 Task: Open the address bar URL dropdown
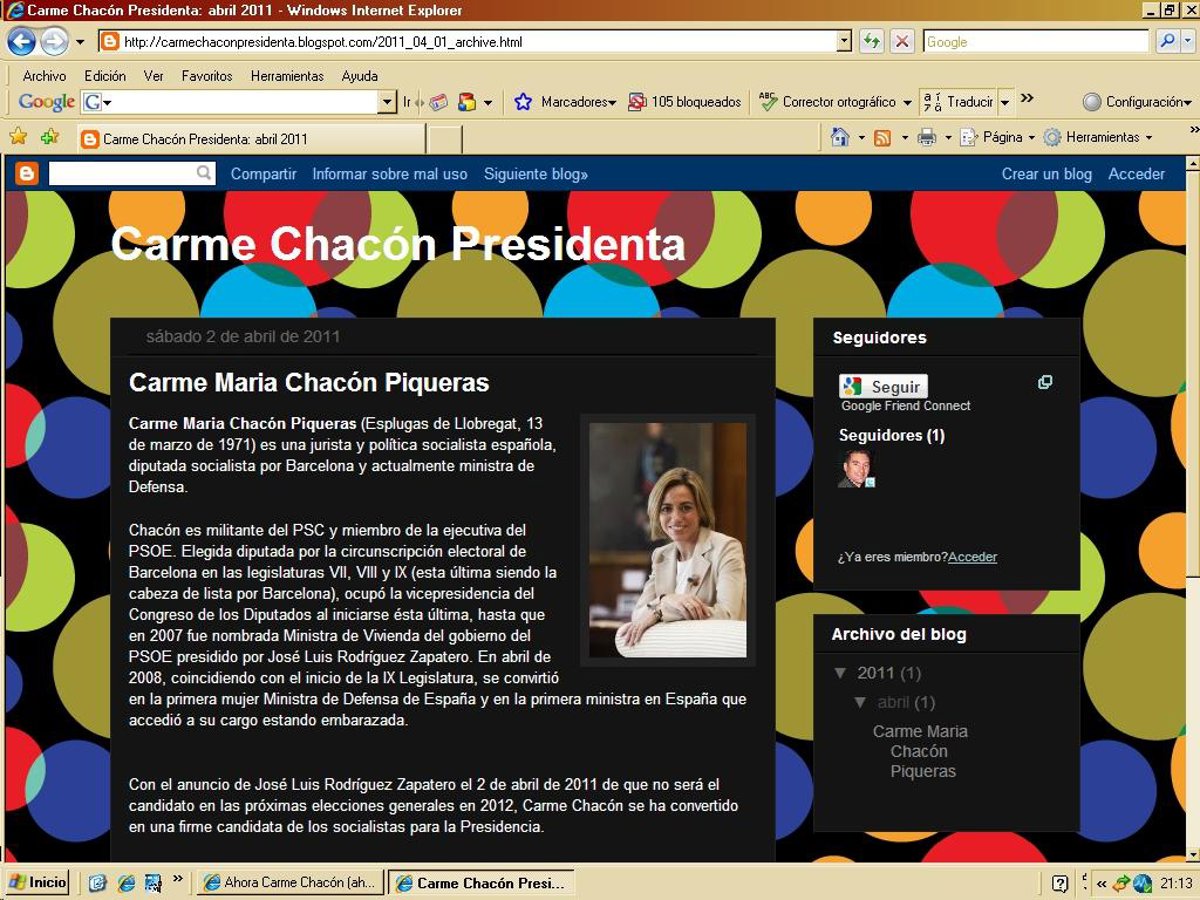[844, 42]
